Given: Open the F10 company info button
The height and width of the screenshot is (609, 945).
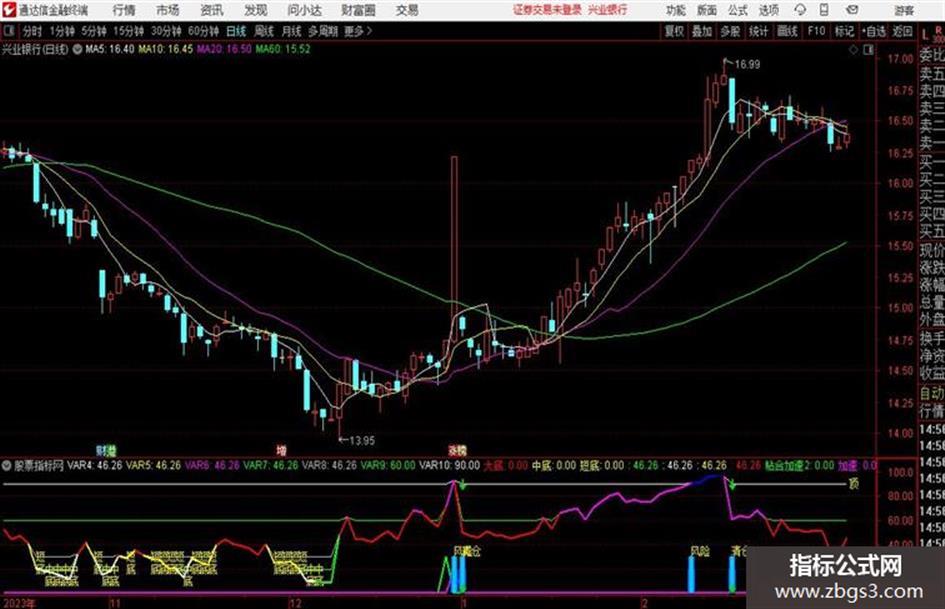Looking at the screenshot, I should point(817,31).
